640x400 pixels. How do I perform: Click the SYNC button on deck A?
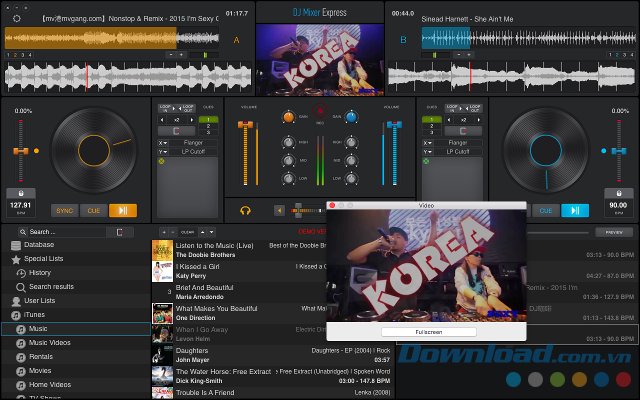[x=65, y=210]
